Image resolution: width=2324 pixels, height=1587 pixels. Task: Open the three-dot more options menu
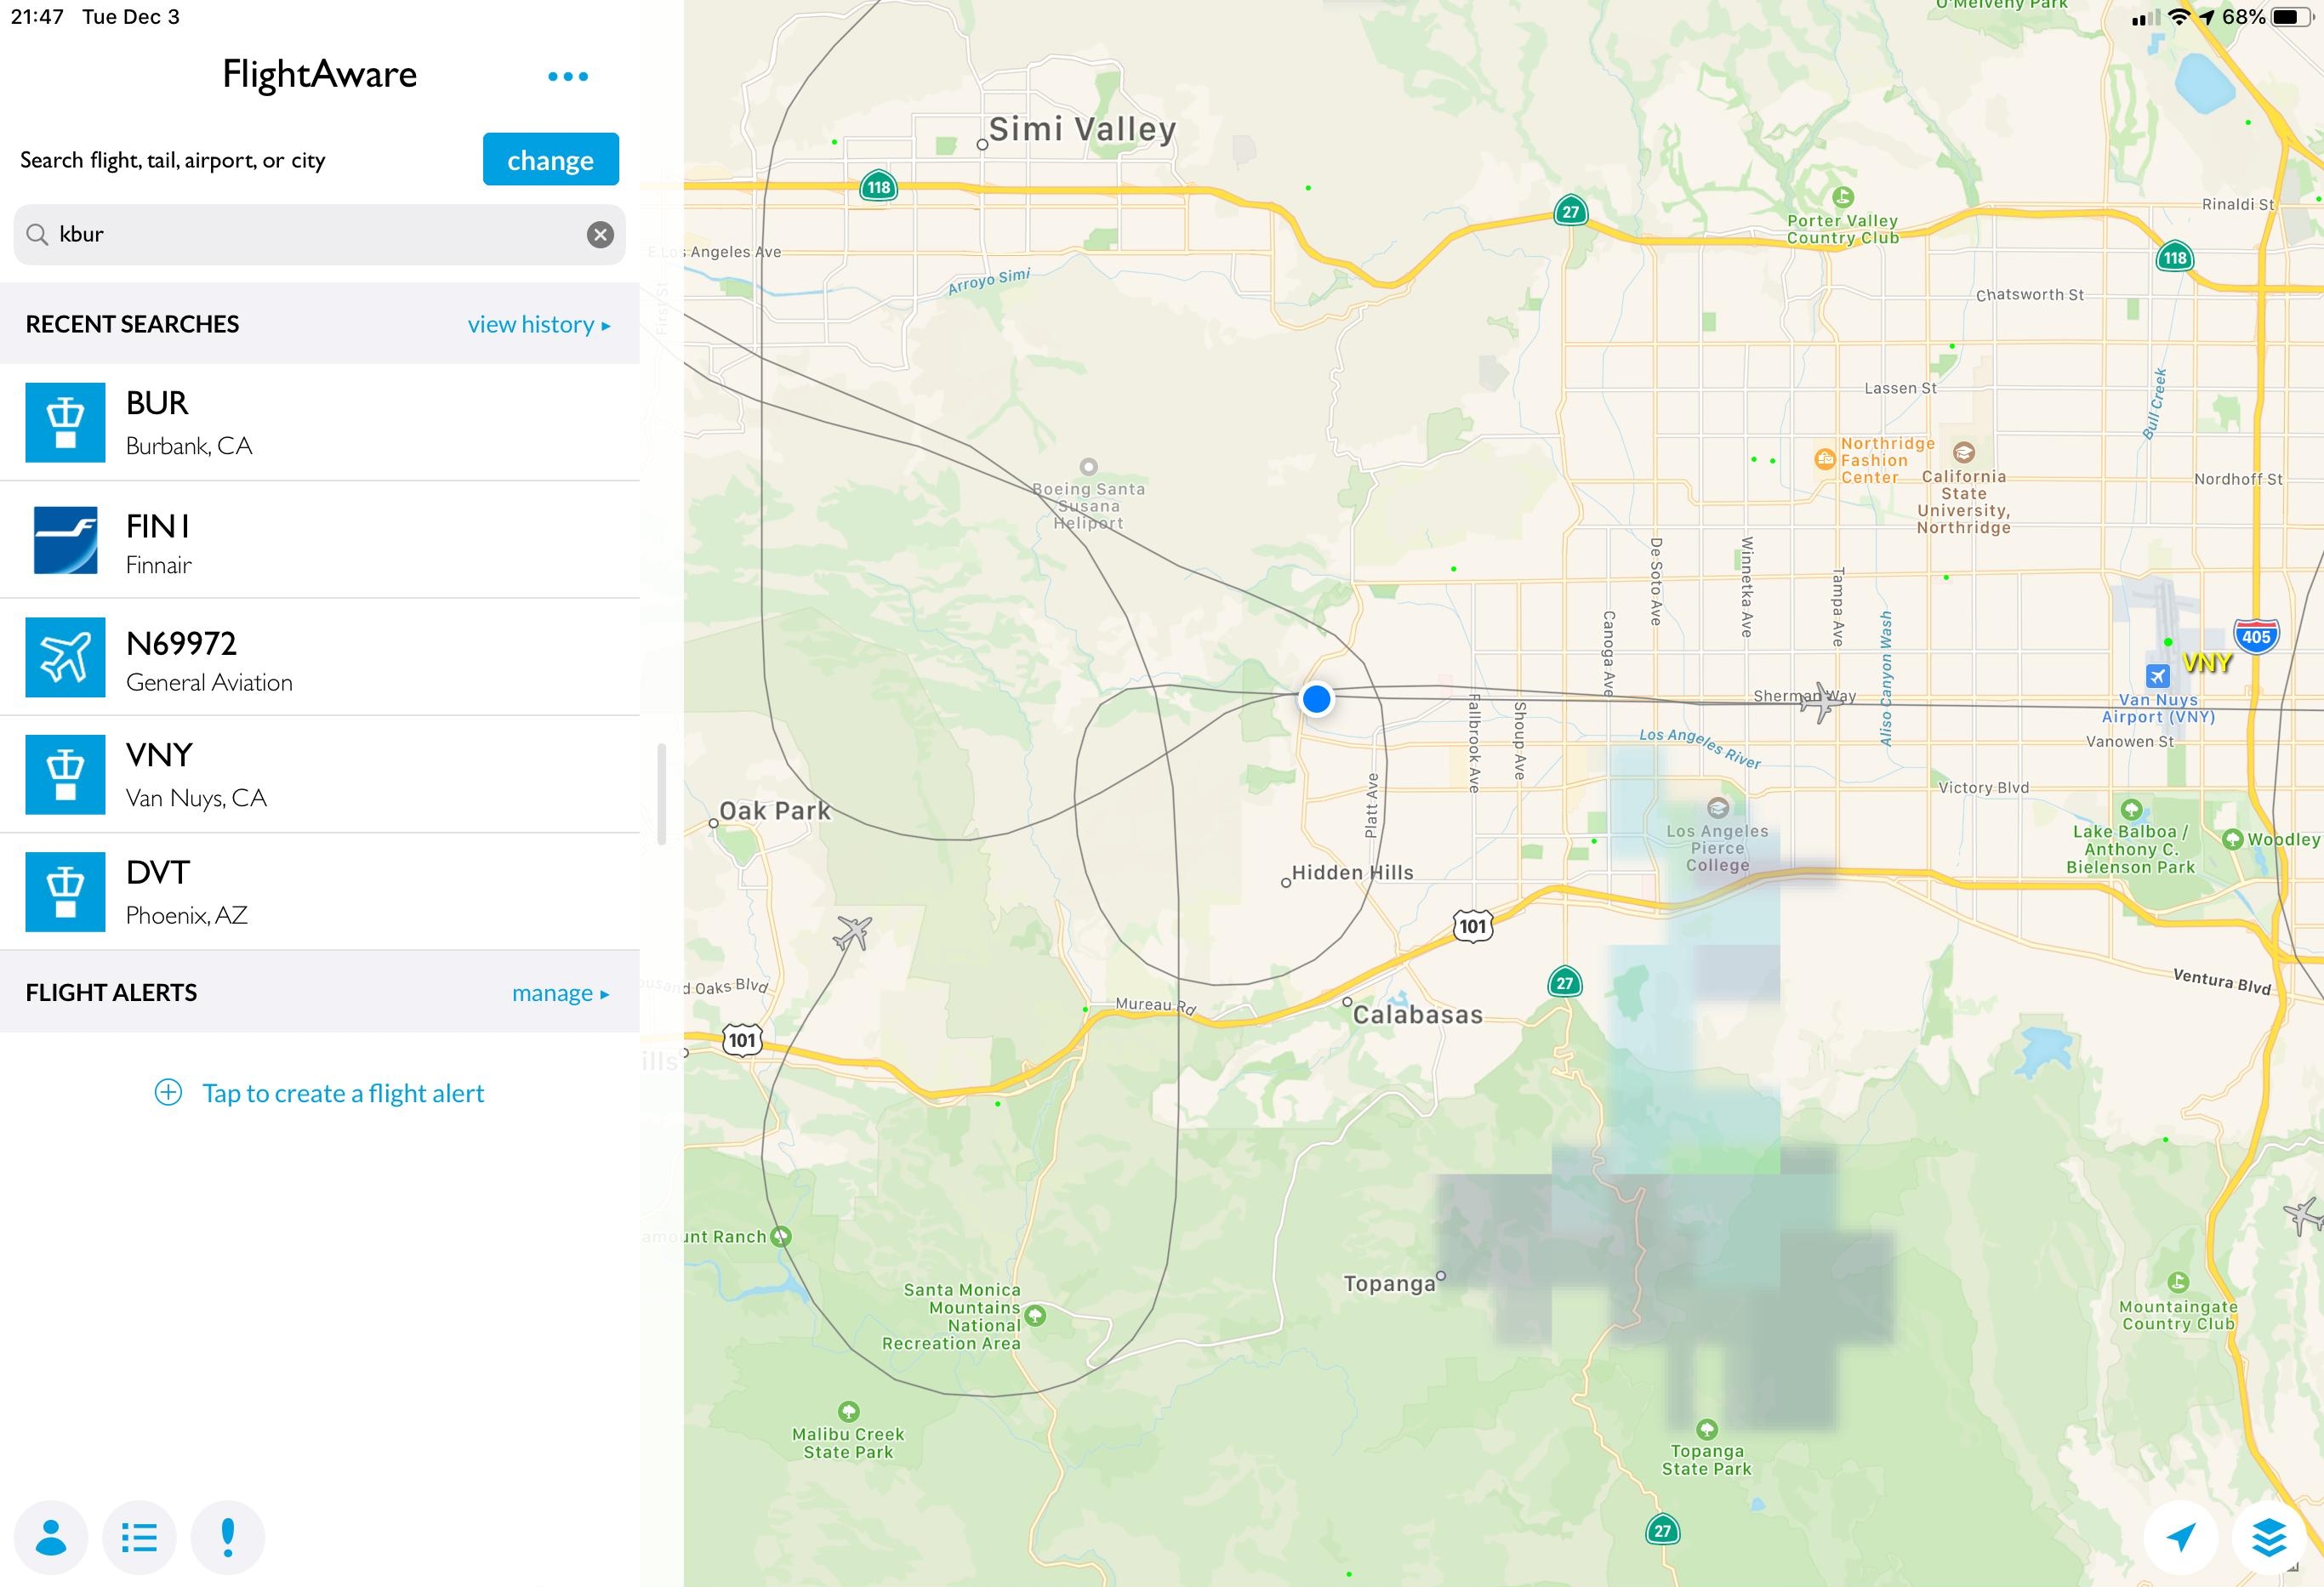(x=567, y=76)
